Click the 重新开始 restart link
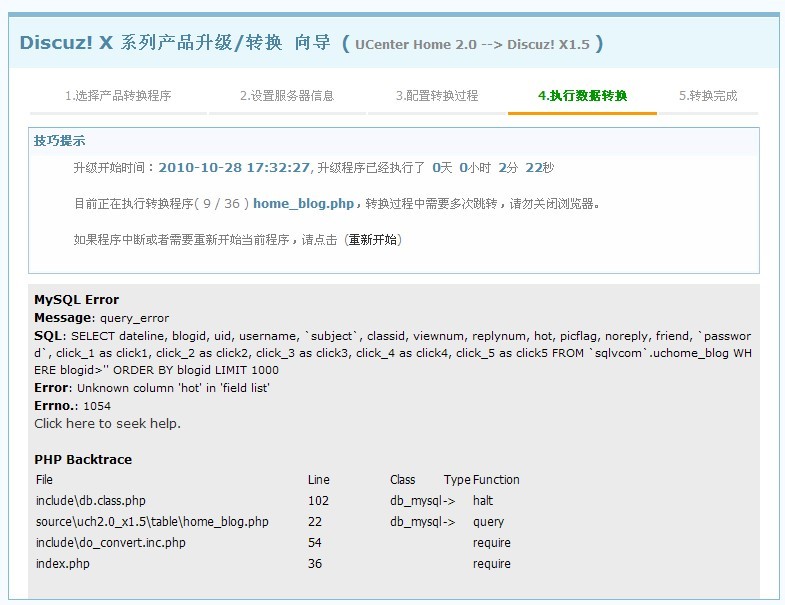 click(372, 240)
